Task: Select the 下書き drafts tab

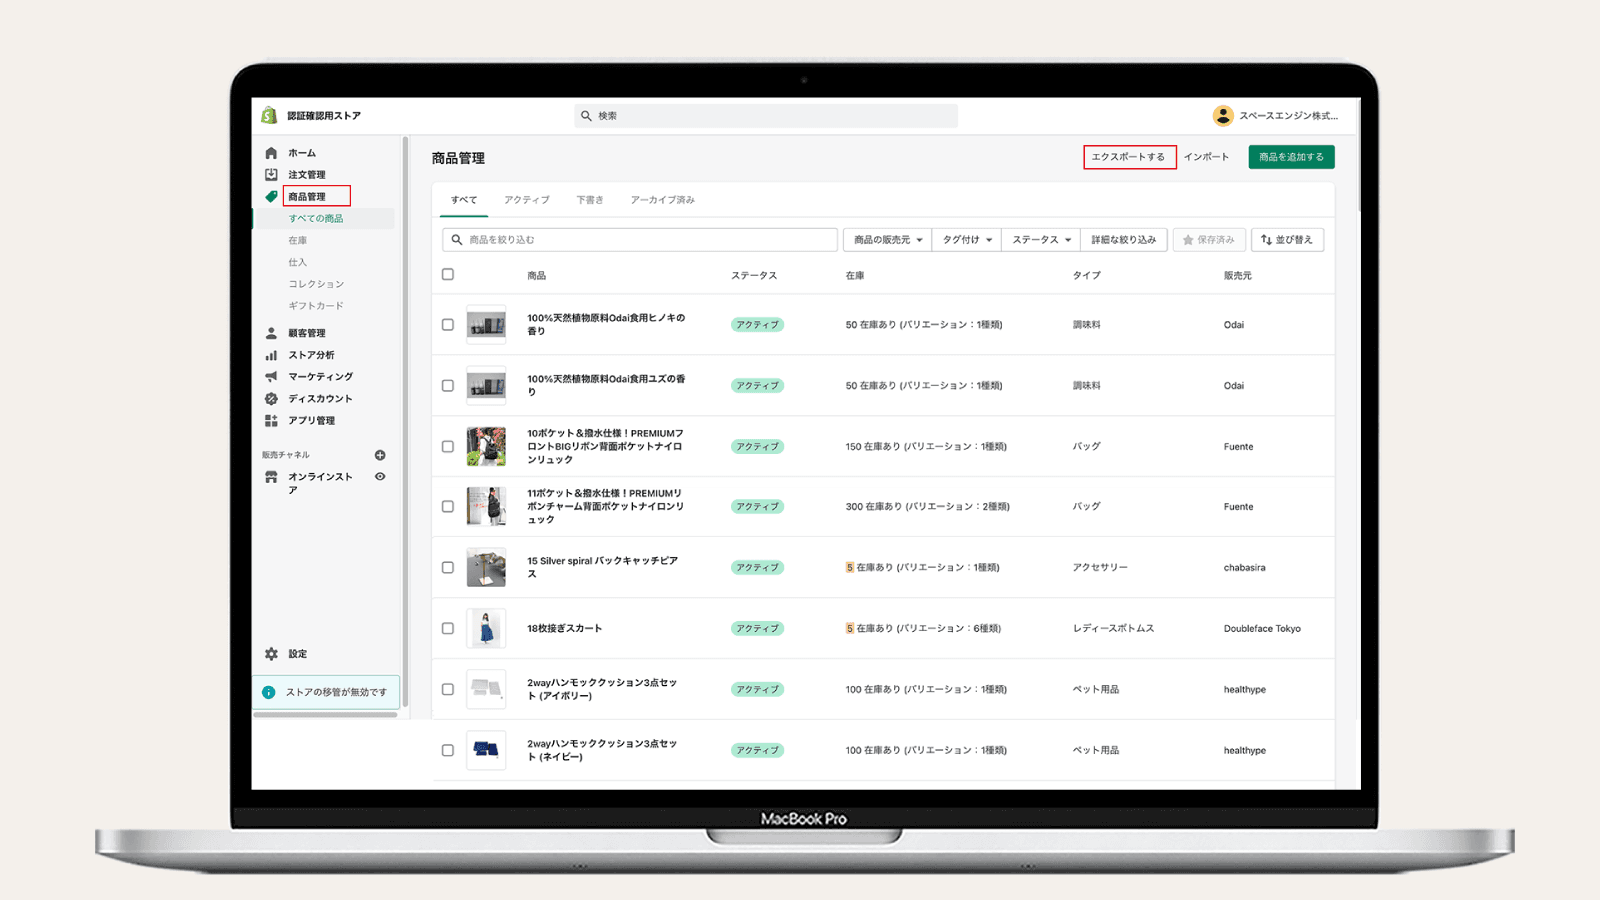Action: click(589, 199)
